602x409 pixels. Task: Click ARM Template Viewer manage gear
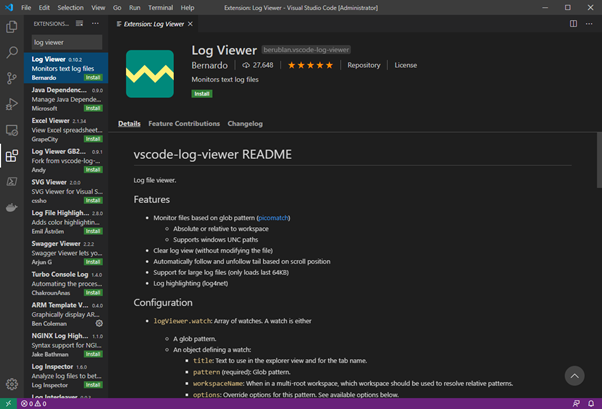[x=98, y=323]
